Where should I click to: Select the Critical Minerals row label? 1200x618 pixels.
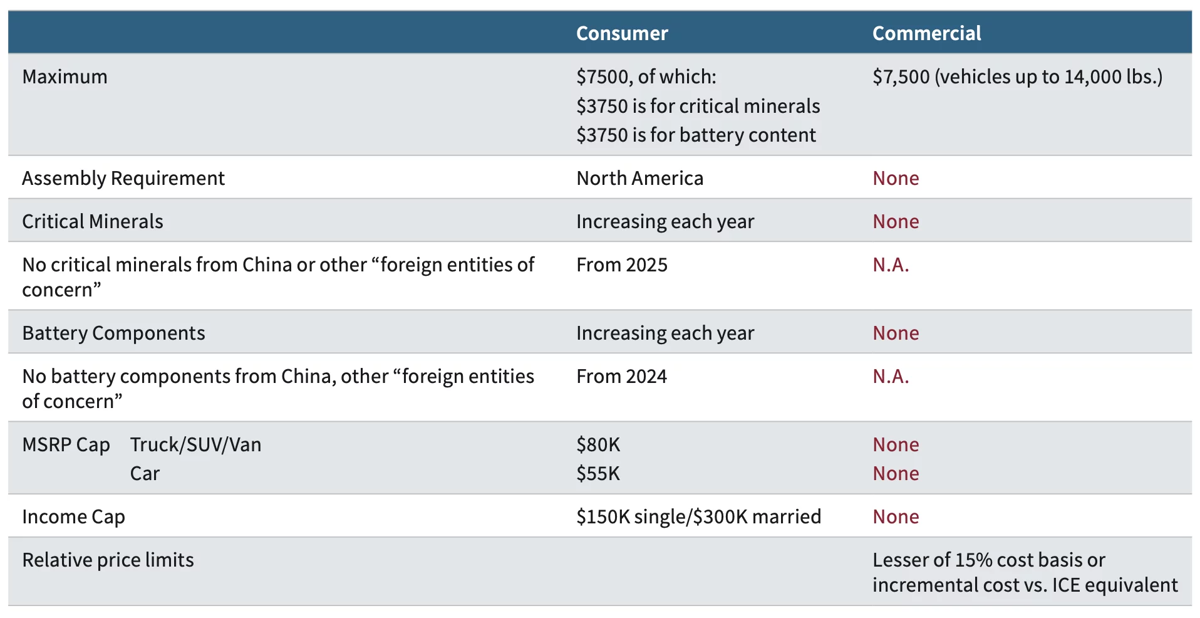[x=92, y=221]
